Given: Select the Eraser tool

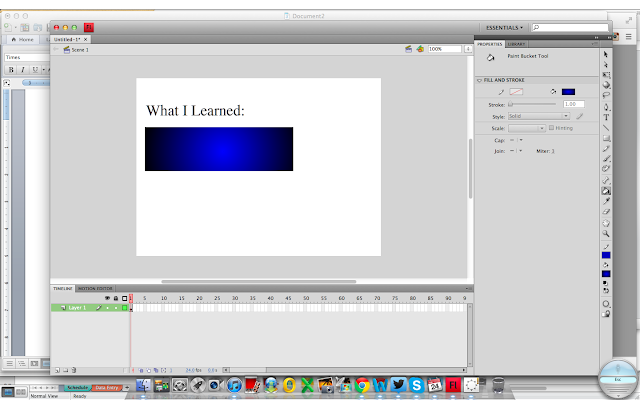Looking at the screenshot, I should [606, 212].
